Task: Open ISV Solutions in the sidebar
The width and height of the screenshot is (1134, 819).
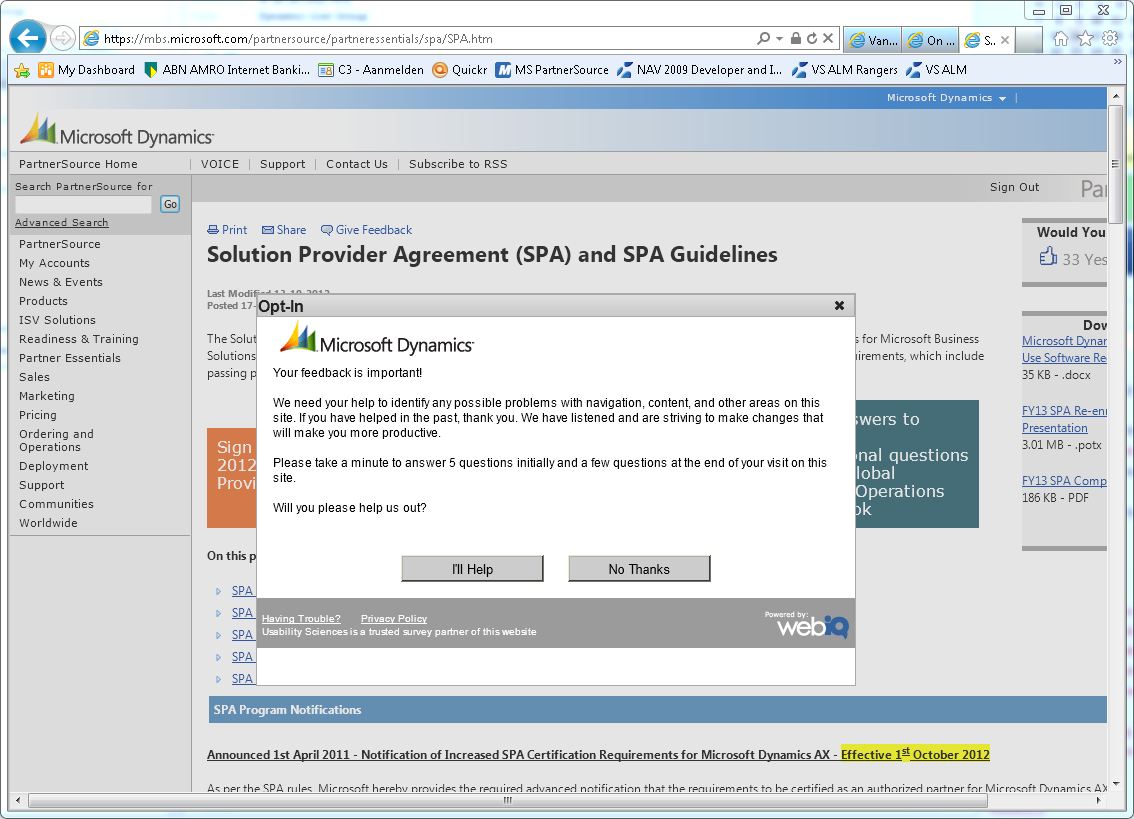Action: (57, 320)
